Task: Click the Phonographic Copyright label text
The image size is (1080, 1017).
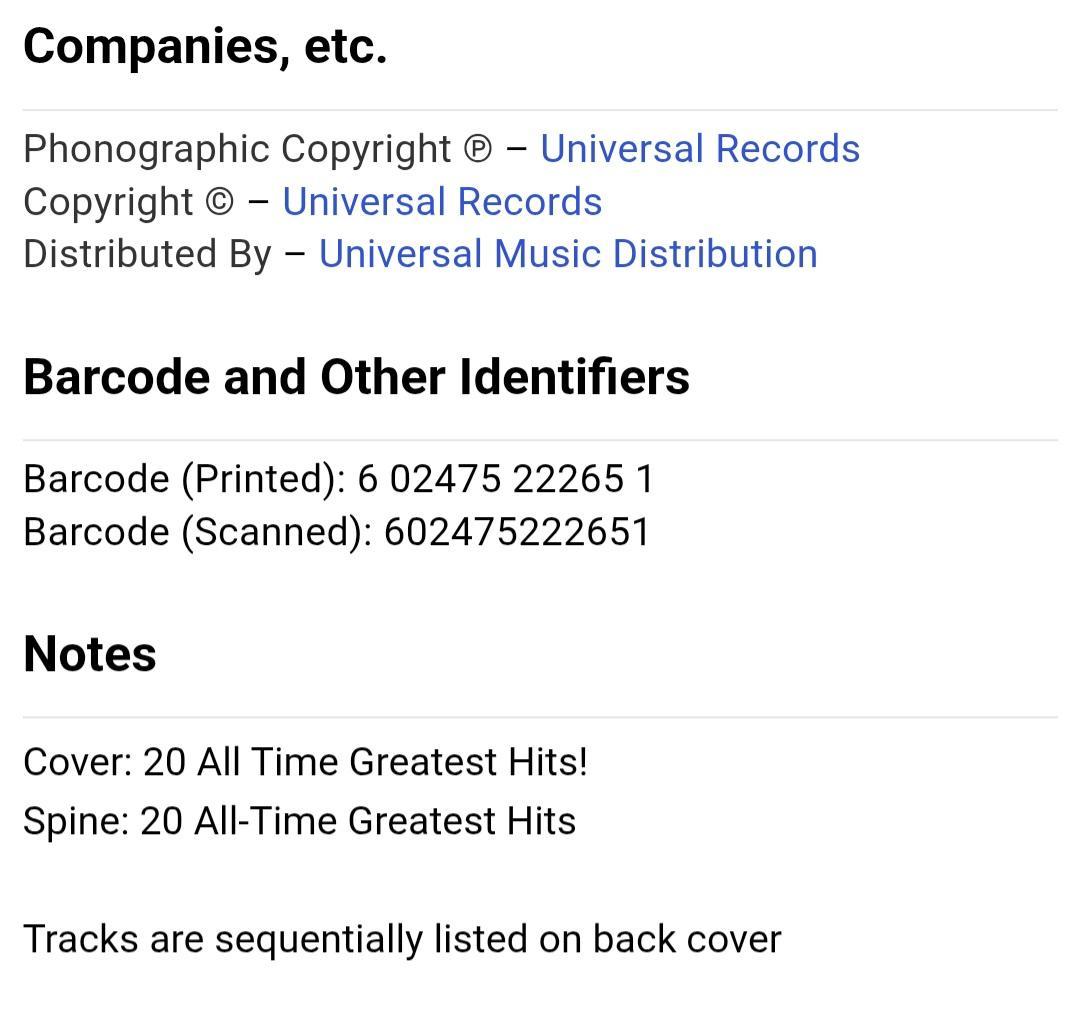Action: click(x=237, y=150)
